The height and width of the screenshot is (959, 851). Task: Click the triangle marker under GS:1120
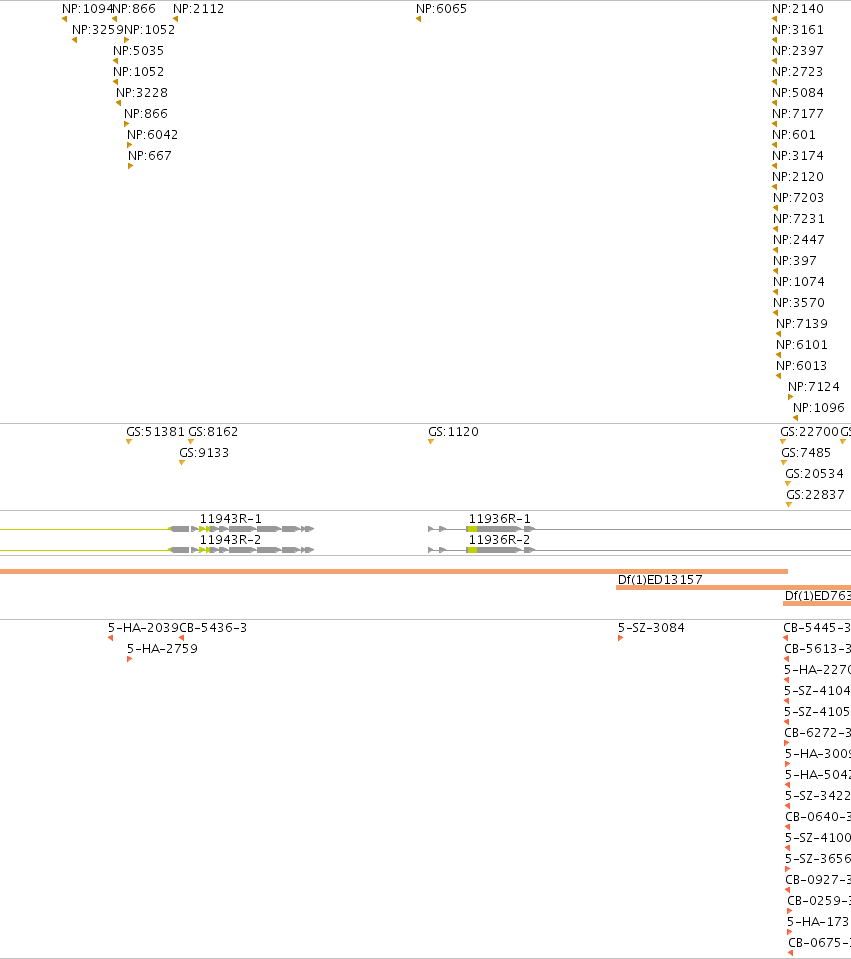[x=431, y=442]
